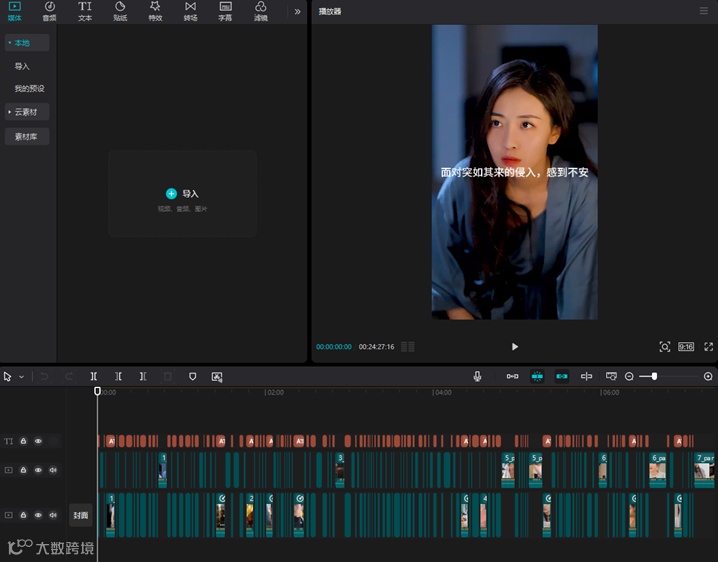
Task: Expand the 云素材 section in sidebar
Action: coord(27,112)
